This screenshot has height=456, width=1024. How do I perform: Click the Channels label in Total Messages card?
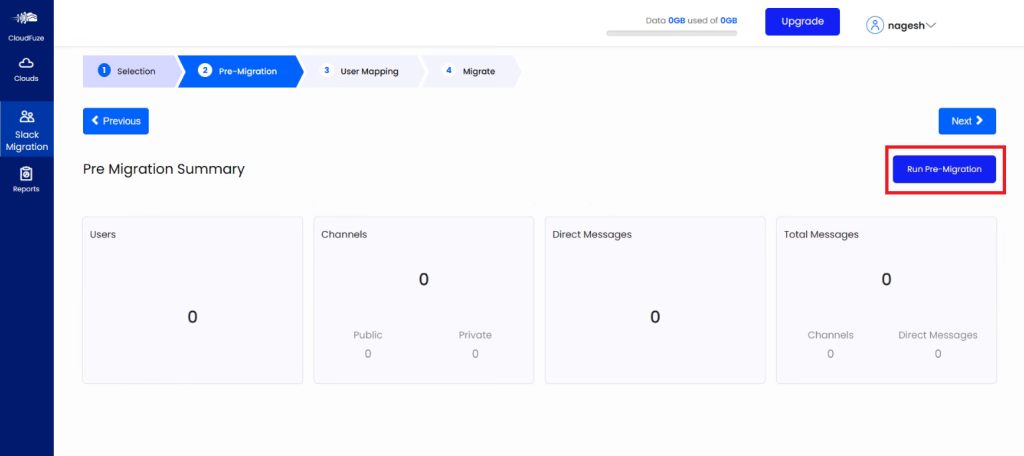[x=831, y=335]
